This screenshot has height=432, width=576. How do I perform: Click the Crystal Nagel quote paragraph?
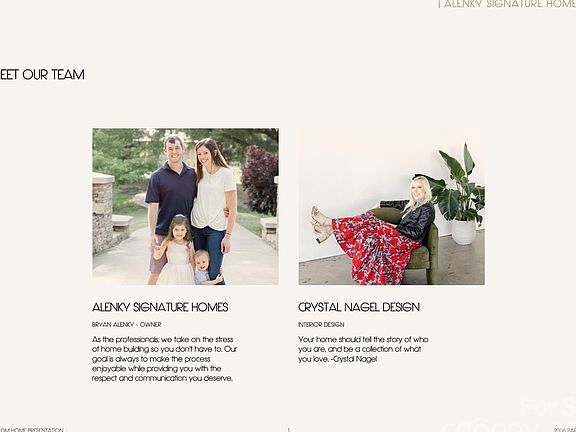363,349
